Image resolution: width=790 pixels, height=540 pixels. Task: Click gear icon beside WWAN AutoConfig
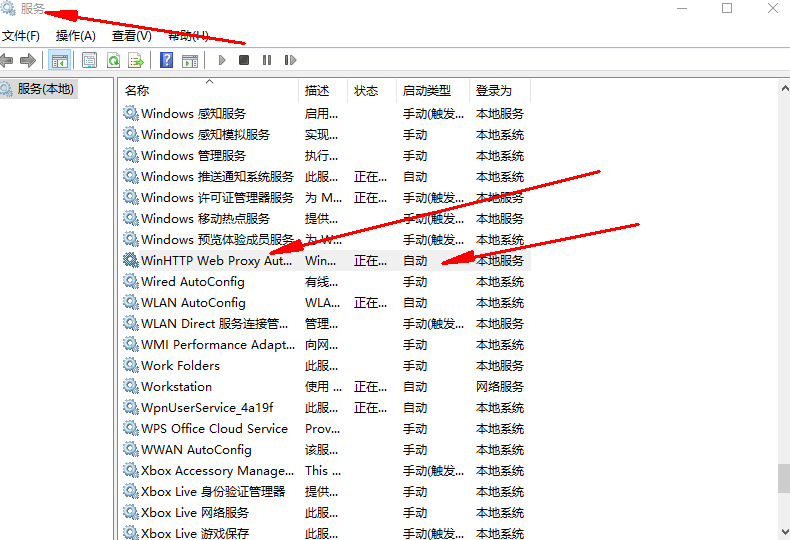[x=130, y=449]
